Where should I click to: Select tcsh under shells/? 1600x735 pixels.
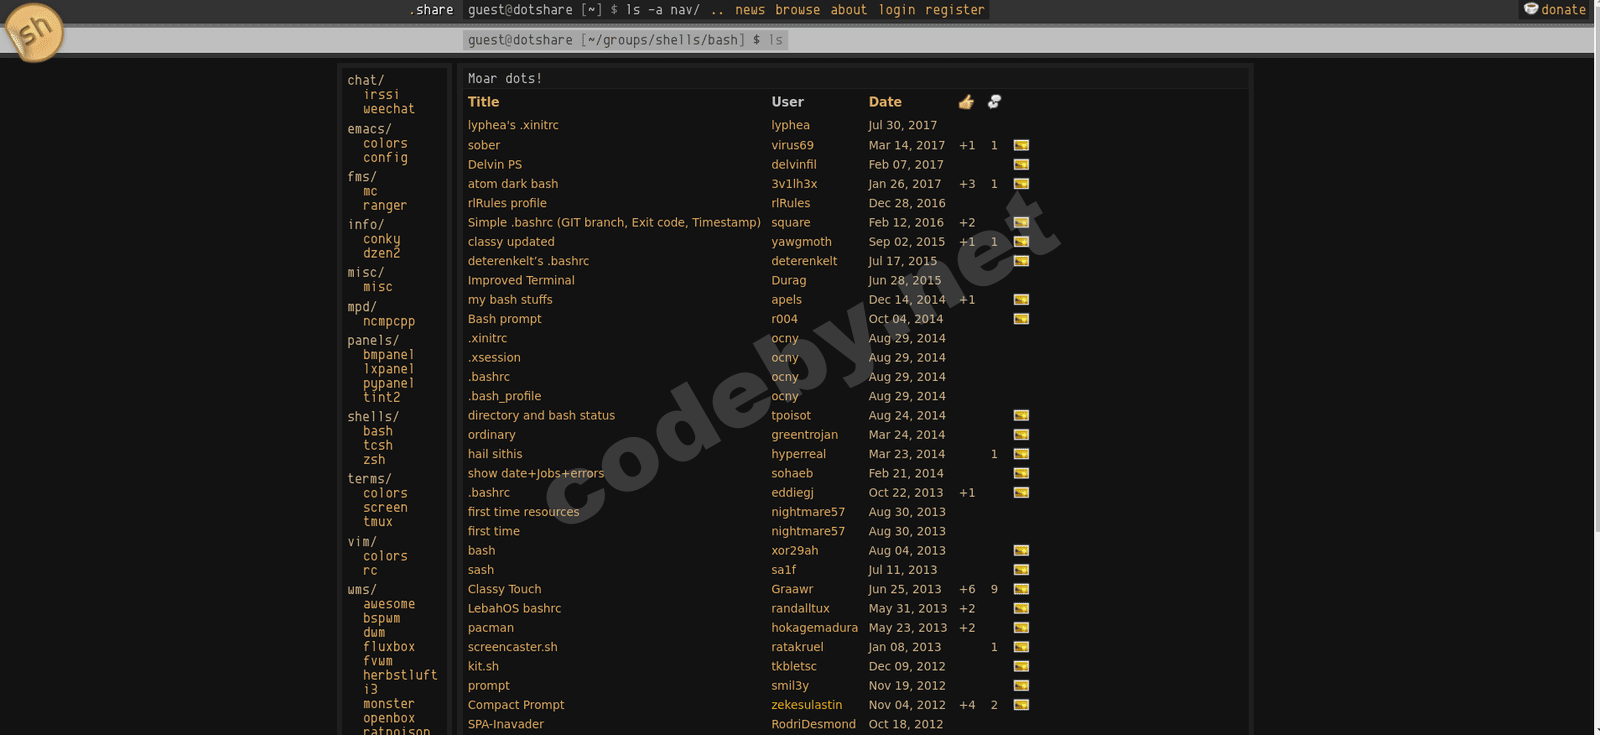[x=377, y=445]
